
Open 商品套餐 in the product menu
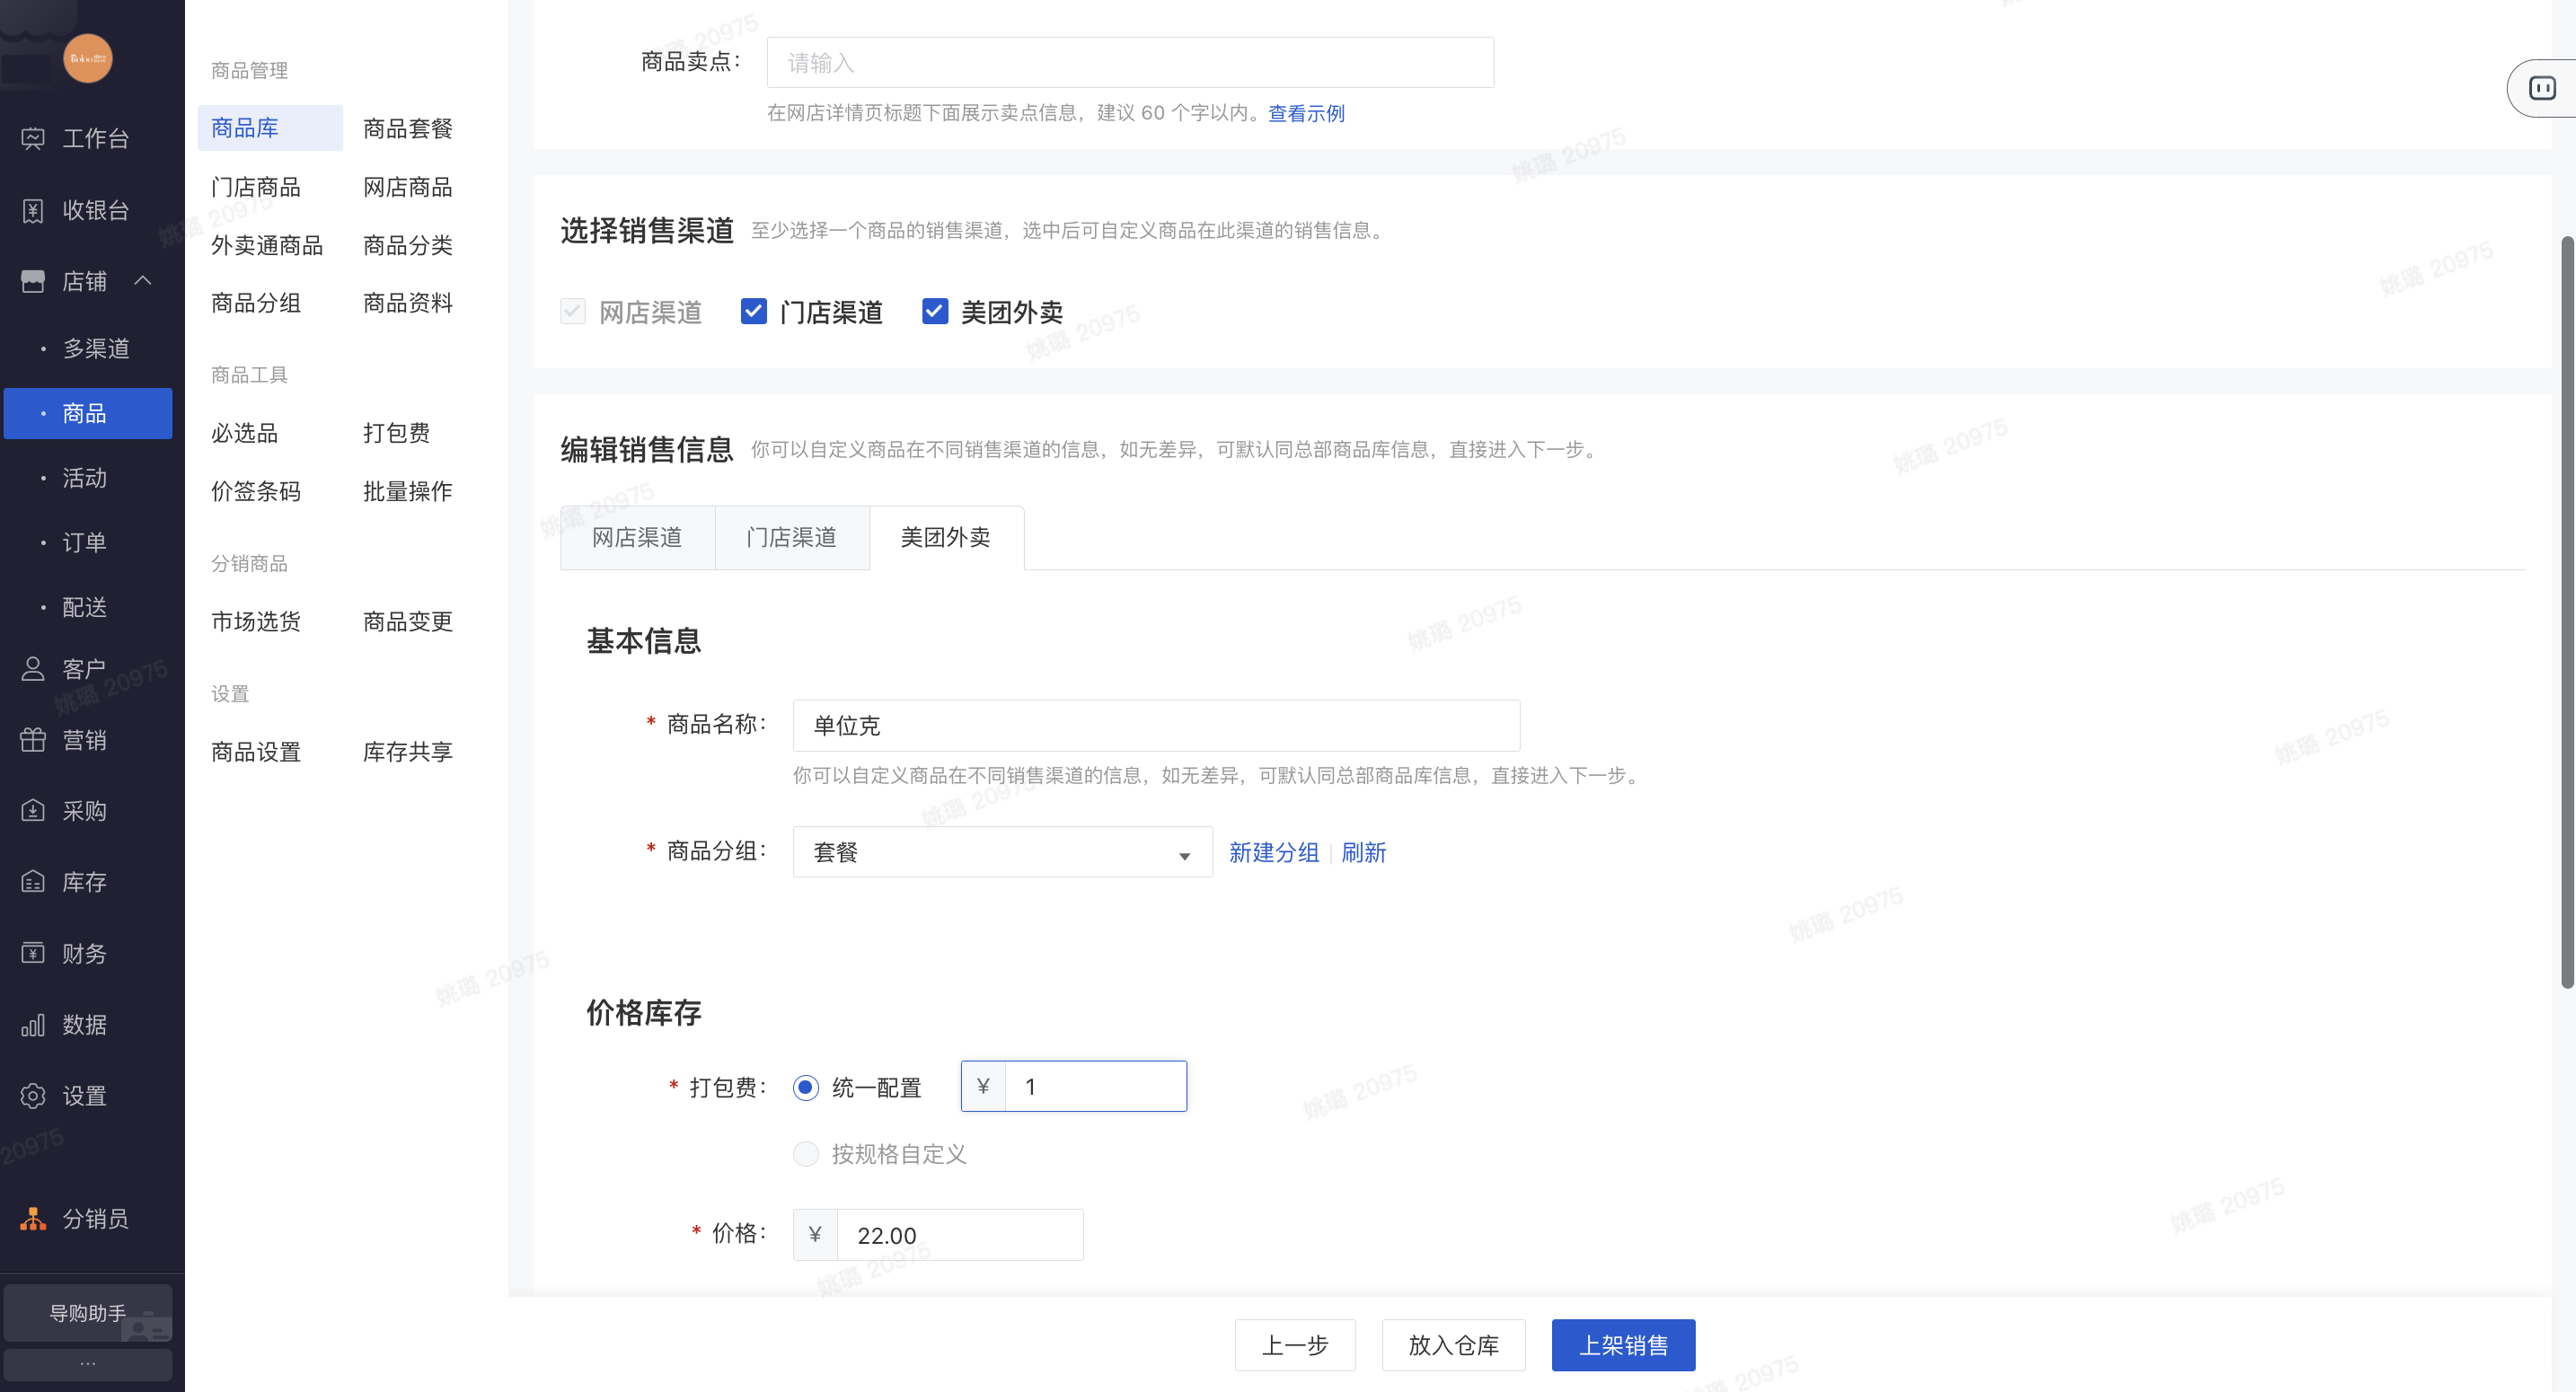408,128
